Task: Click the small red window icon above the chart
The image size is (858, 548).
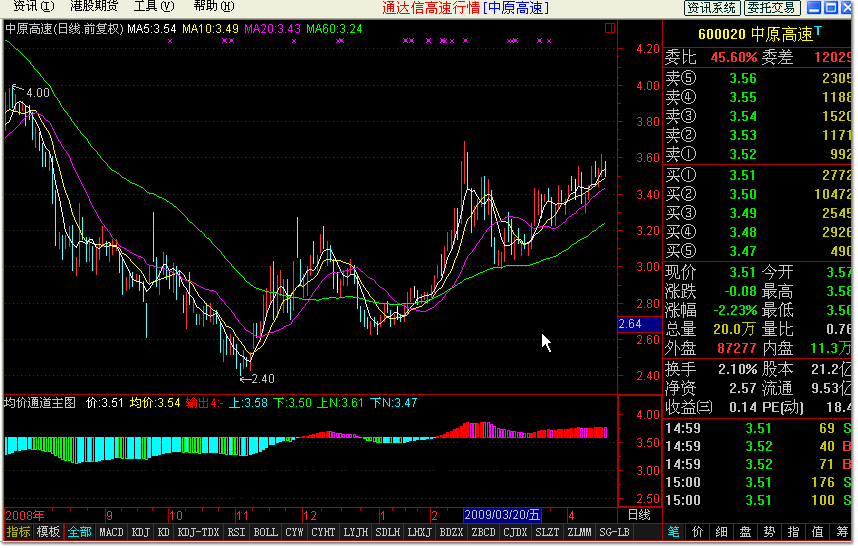Action: click(610, 28)
